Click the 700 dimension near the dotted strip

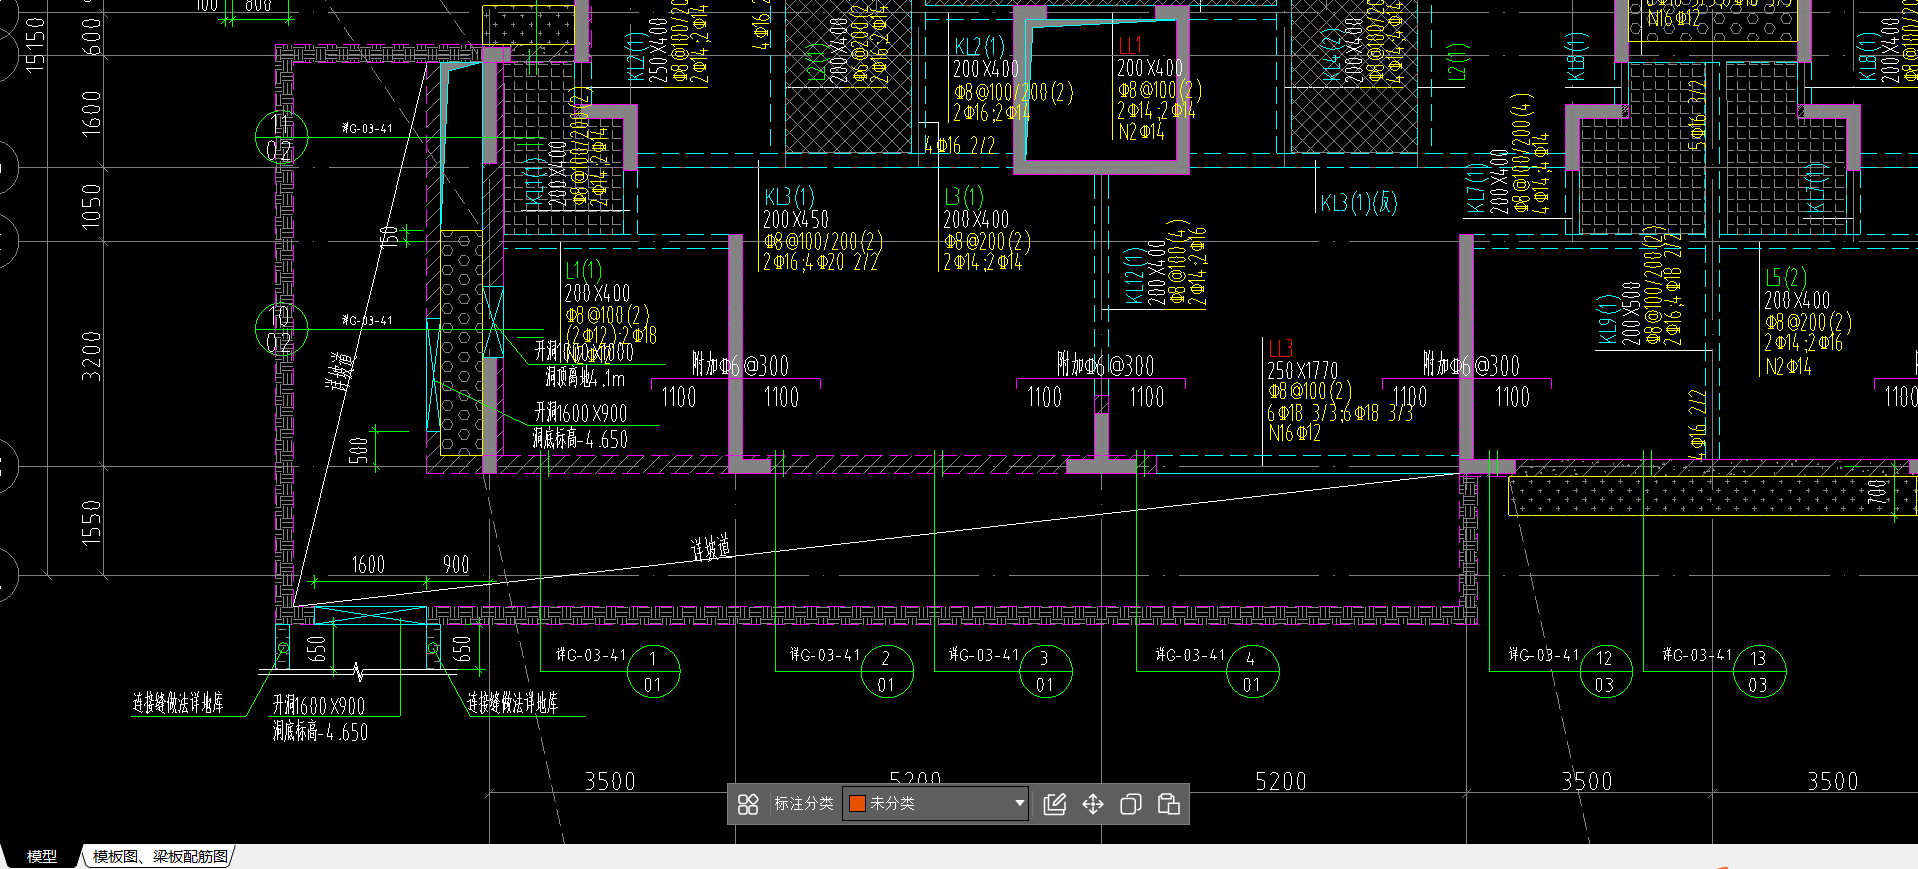[x=1878, y=491]
